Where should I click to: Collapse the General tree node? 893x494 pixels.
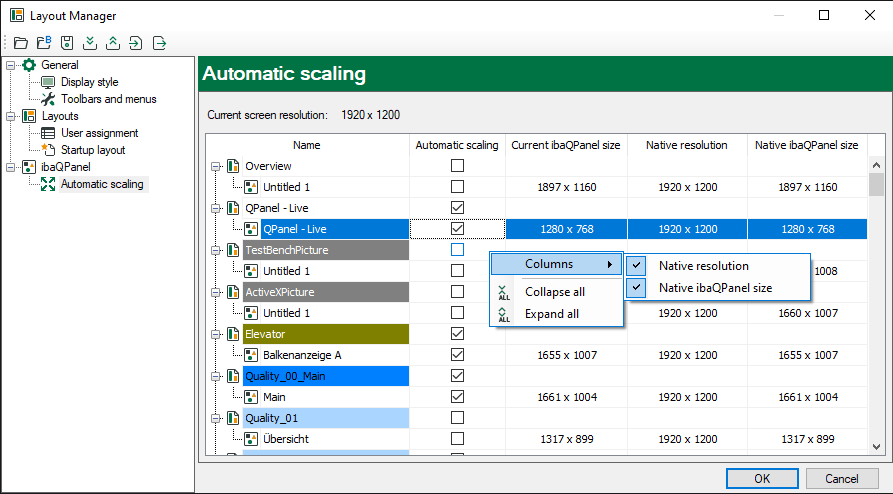point(10,65)
